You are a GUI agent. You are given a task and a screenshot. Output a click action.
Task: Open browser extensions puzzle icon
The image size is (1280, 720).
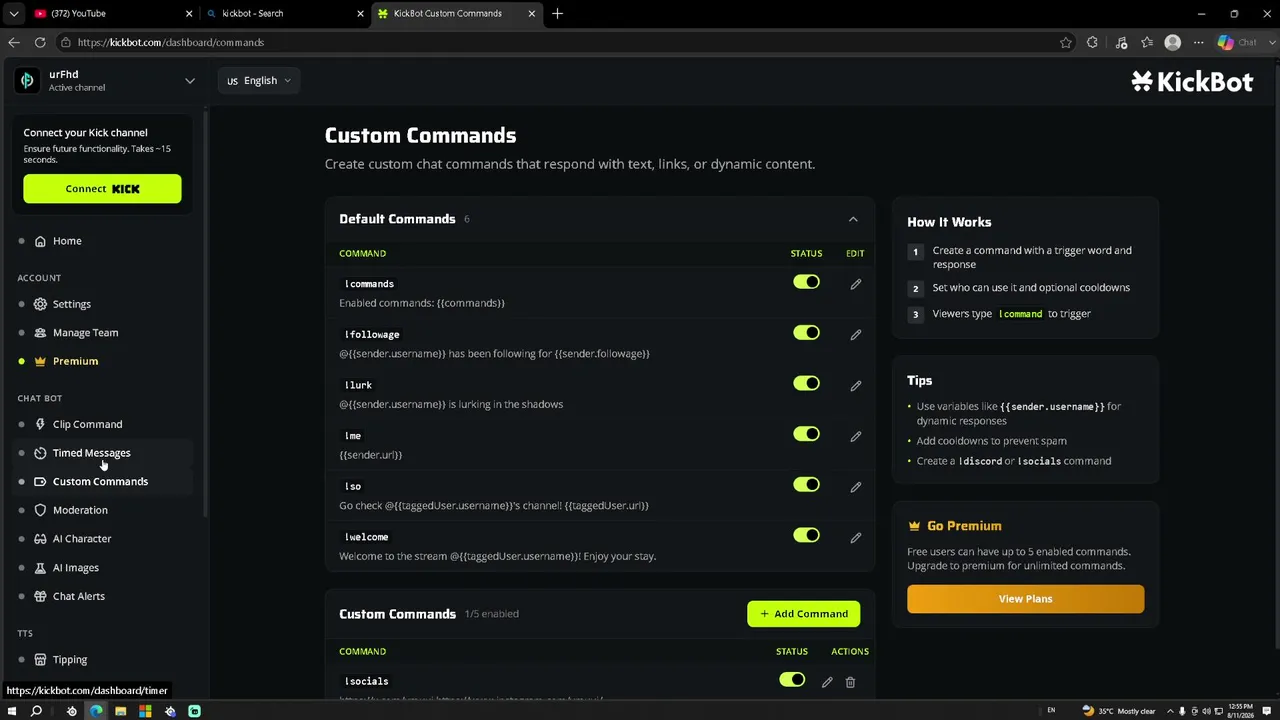click(1092, 42)
